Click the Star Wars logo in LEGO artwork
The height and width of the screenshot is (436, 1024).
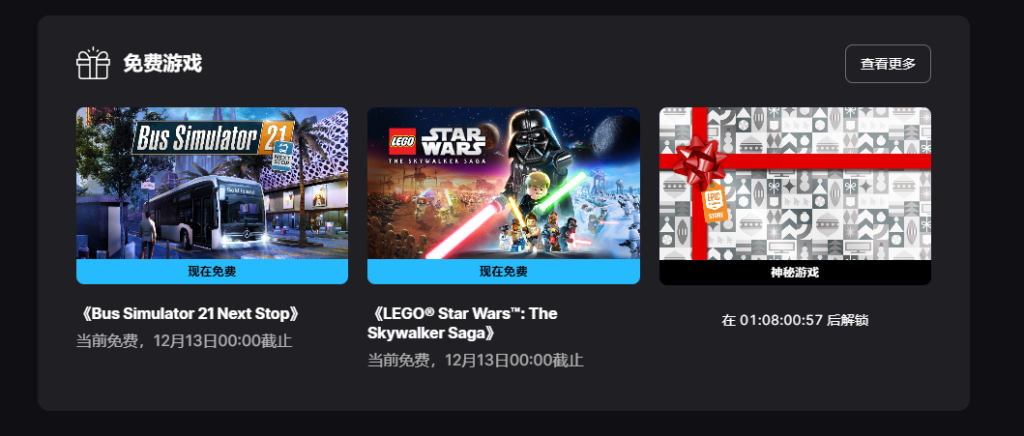tap(453, 140)
